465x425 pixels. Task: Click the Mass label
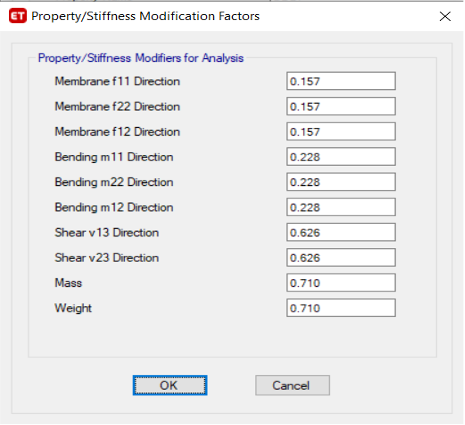(68, 283)
